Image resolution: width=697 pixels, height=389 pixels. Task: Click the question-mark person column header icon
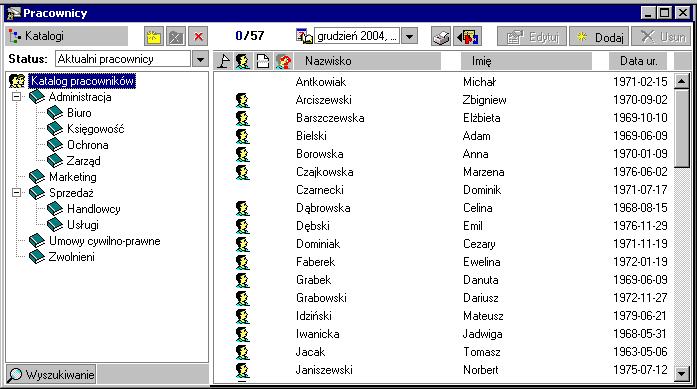pos(284,61)
